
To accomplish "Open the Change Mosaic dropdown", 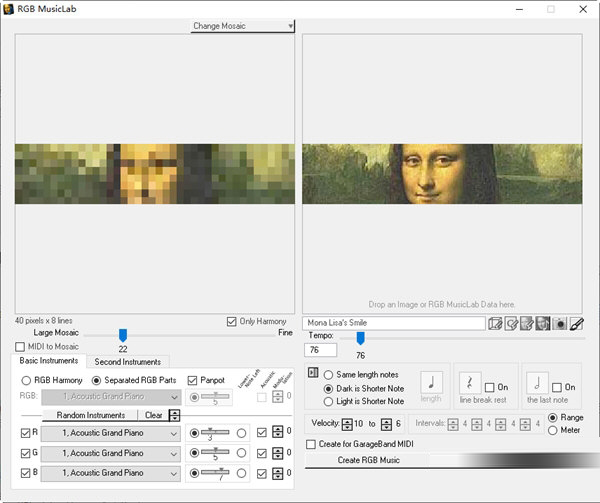I will tap(243, 26).
